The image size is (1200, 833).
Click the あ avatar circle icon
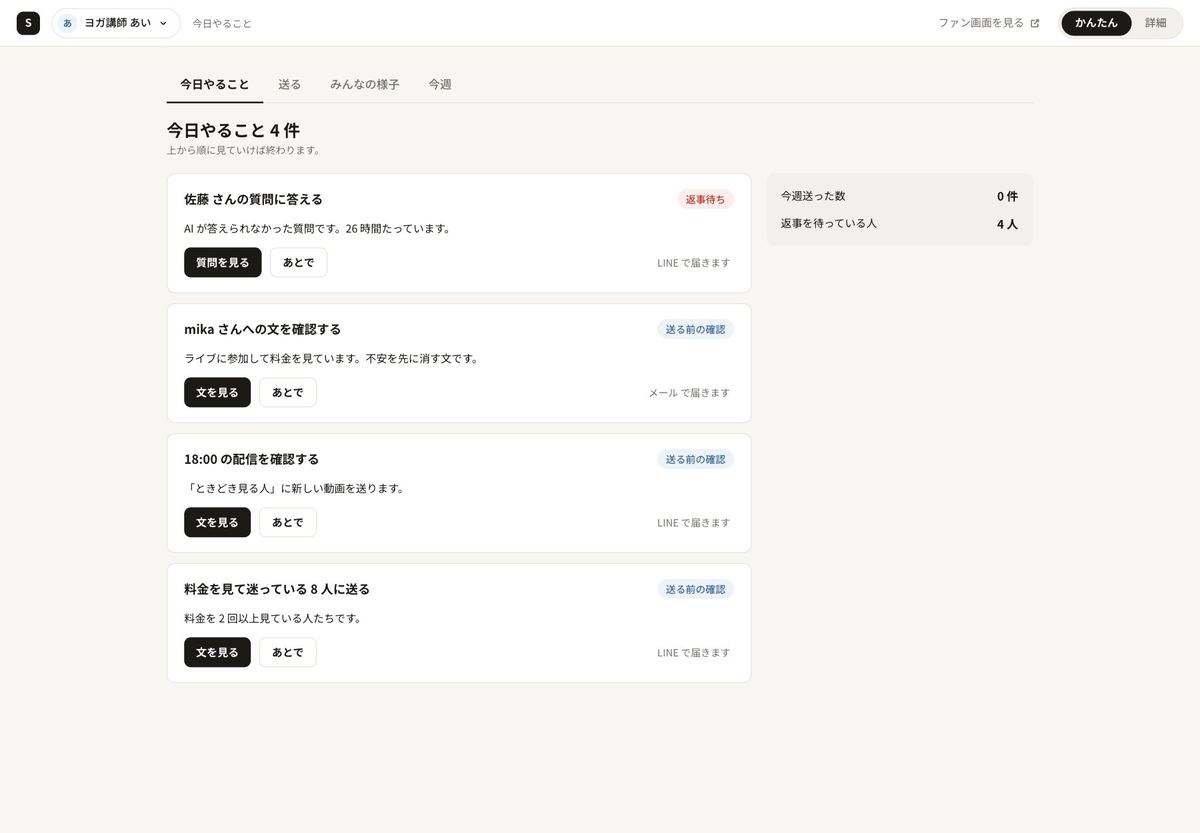point(67,23)
